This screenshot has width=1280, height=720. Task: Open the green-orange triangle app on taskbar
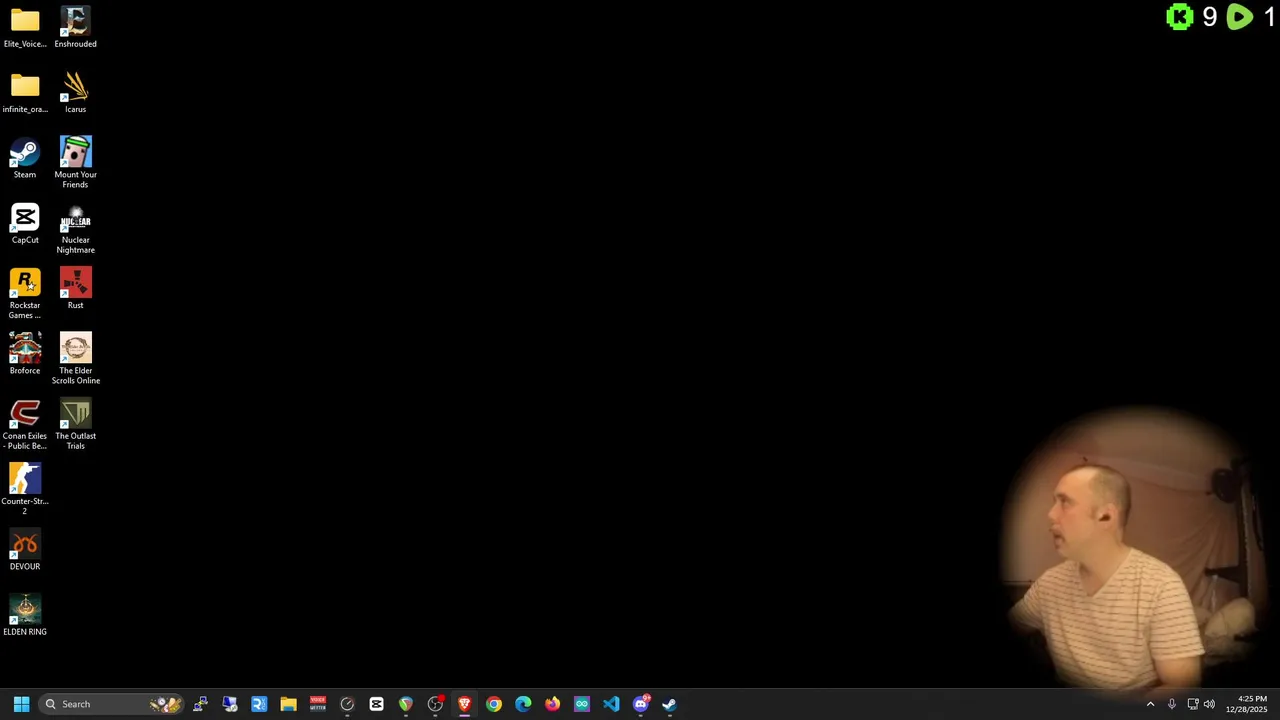coord(406,704)
